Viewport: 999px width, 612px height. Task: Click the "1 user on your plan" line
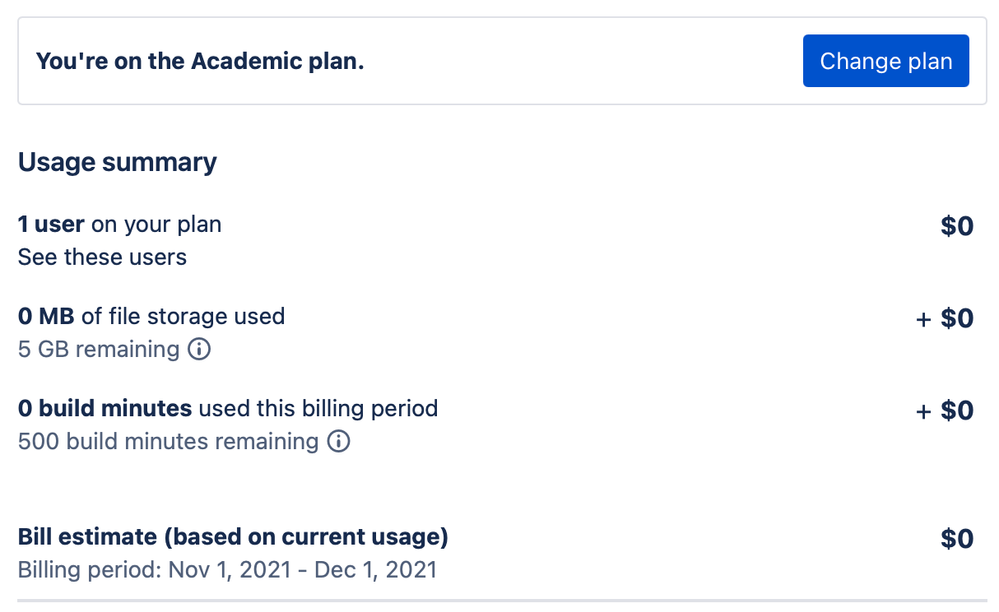coord(120,224)
